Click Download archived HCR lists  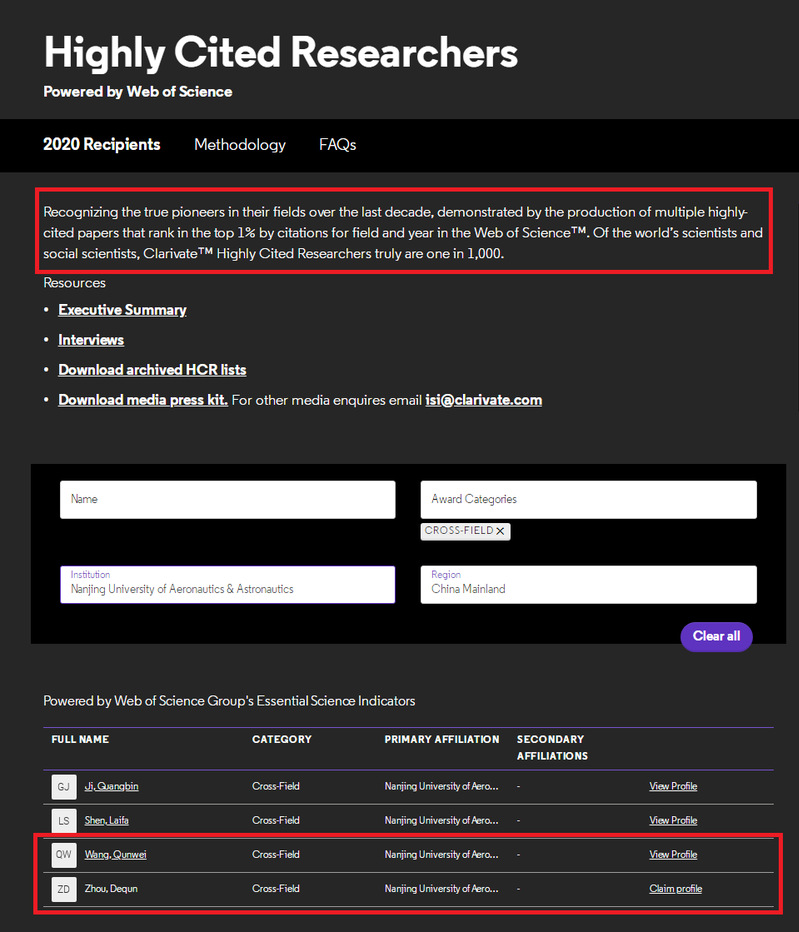[152, 370]
